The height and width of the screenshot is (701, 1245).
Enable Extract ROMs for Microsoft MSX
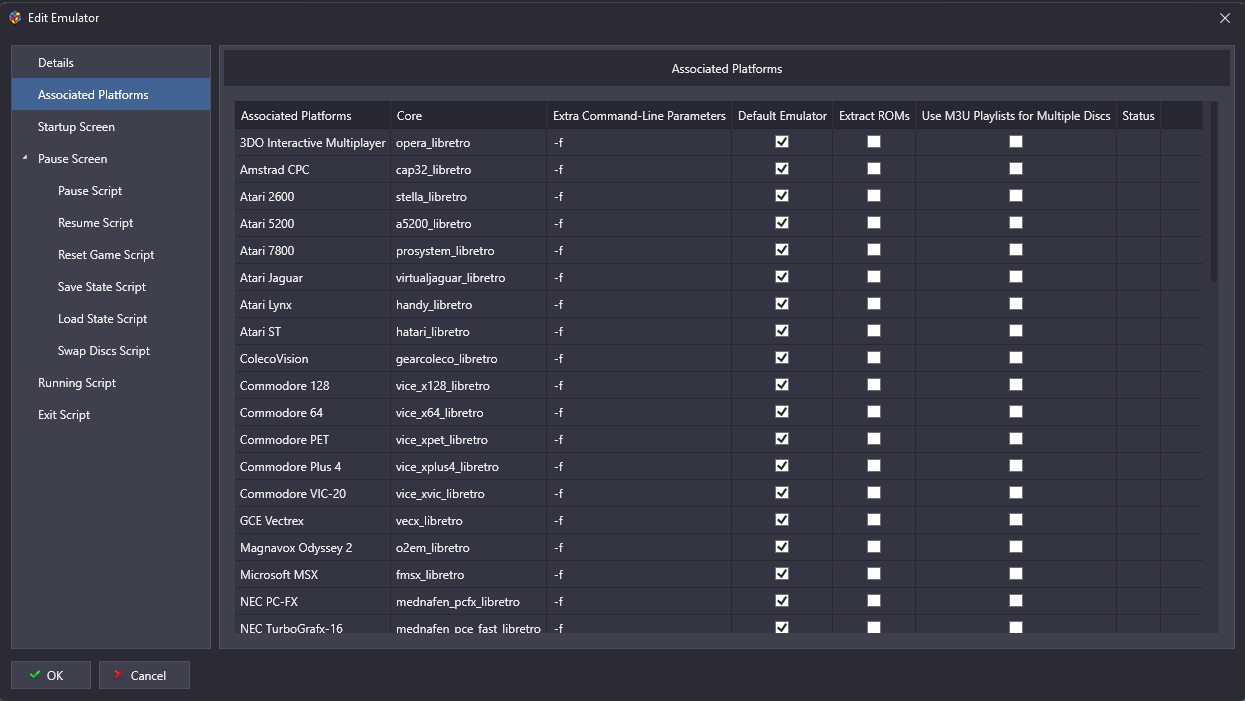coord(874,574)
